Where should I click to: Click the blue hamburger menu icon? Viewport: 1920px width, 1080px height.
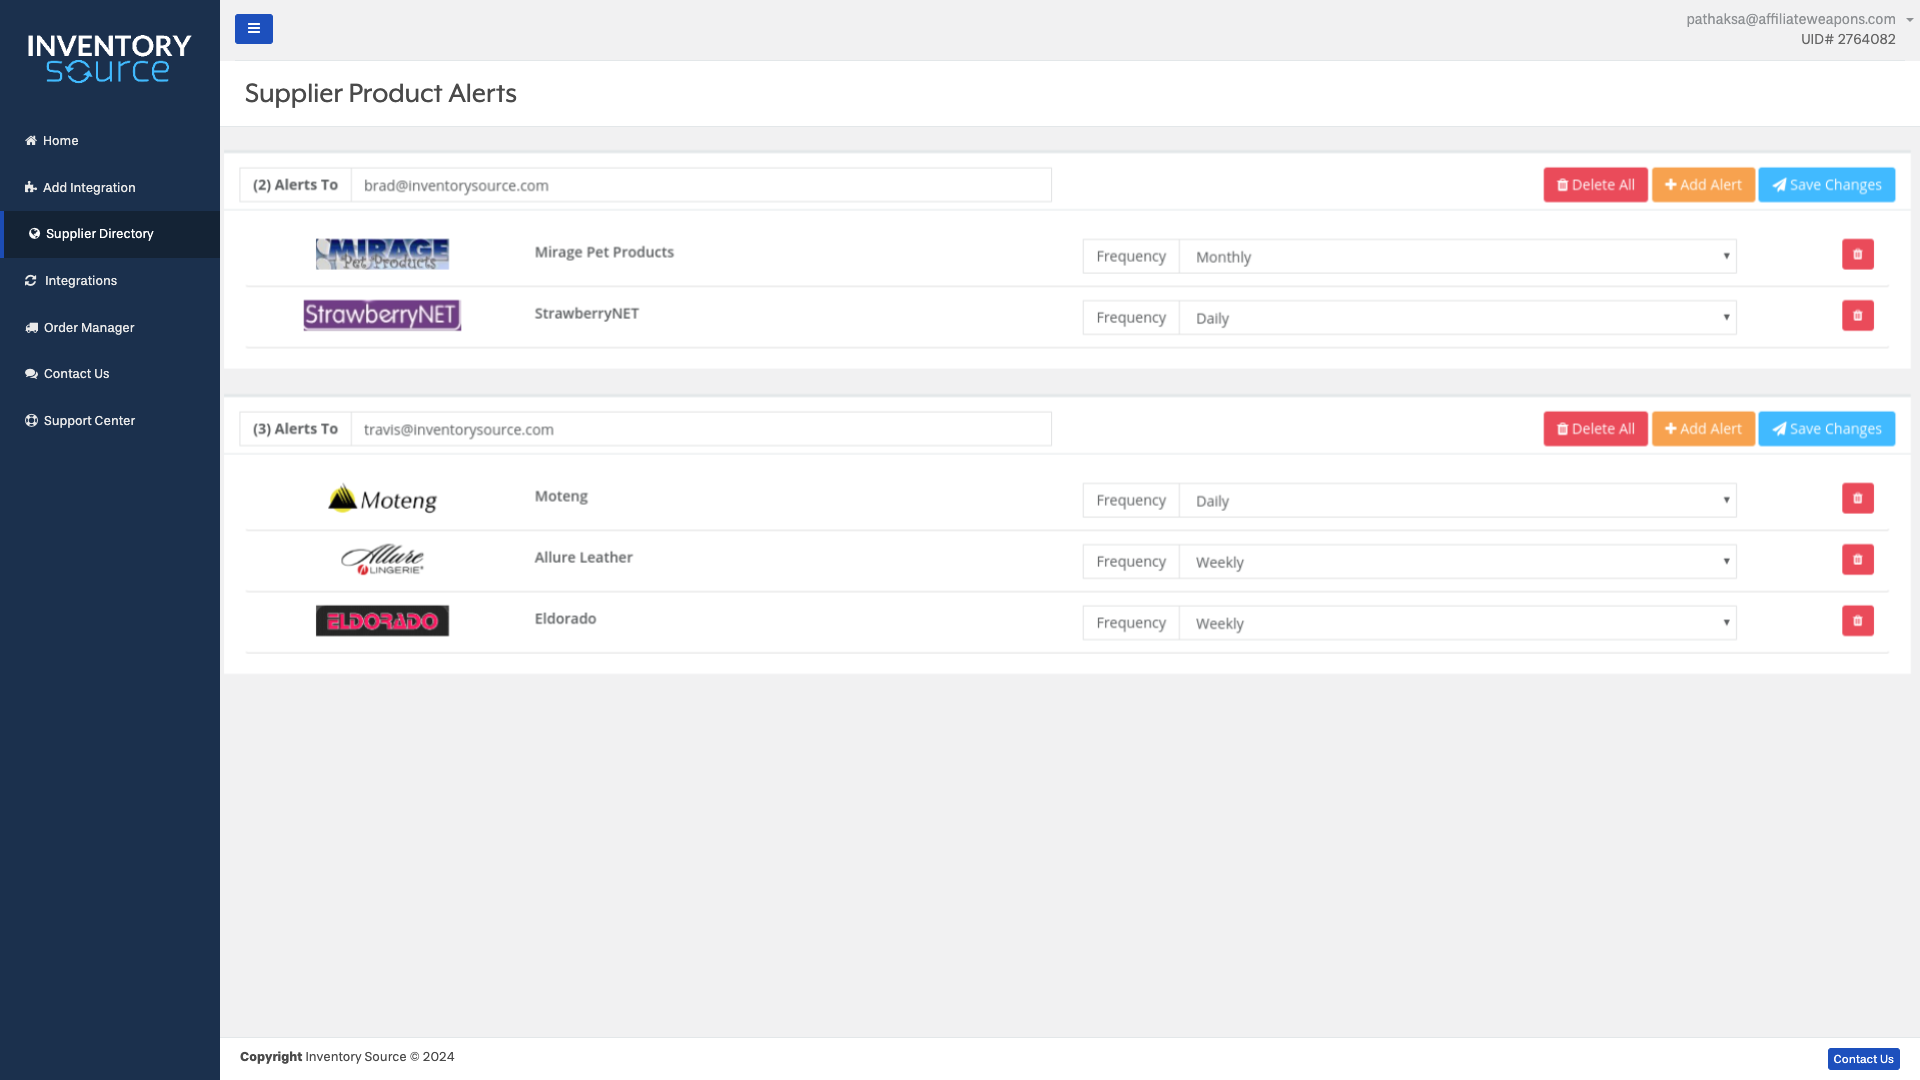[253, 28]
